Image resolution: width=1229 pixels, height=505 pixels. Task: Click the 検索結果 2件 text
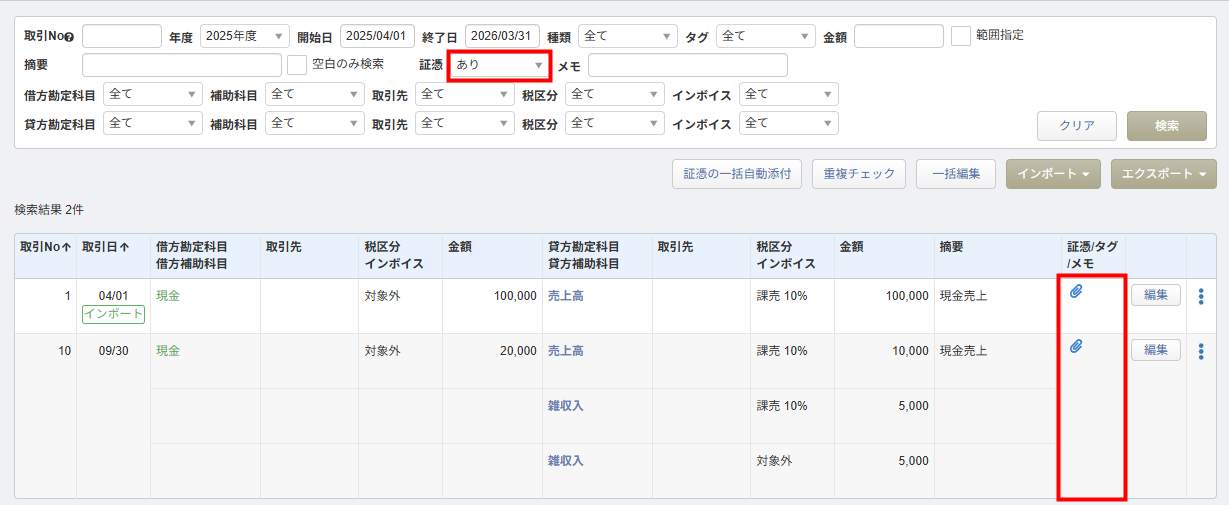[49, 210]
